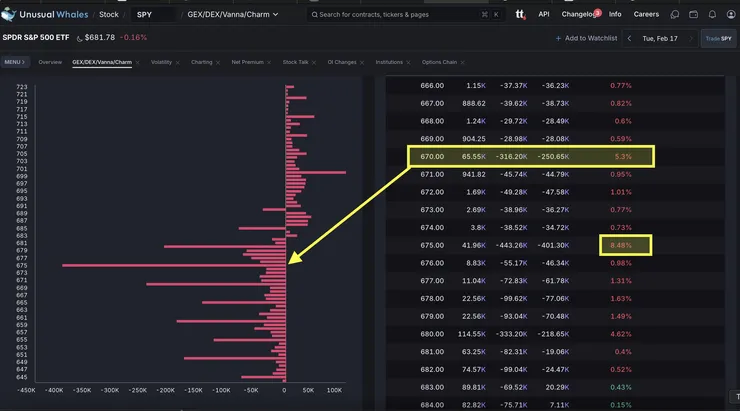Open the Changelog link

pos(579,15)
